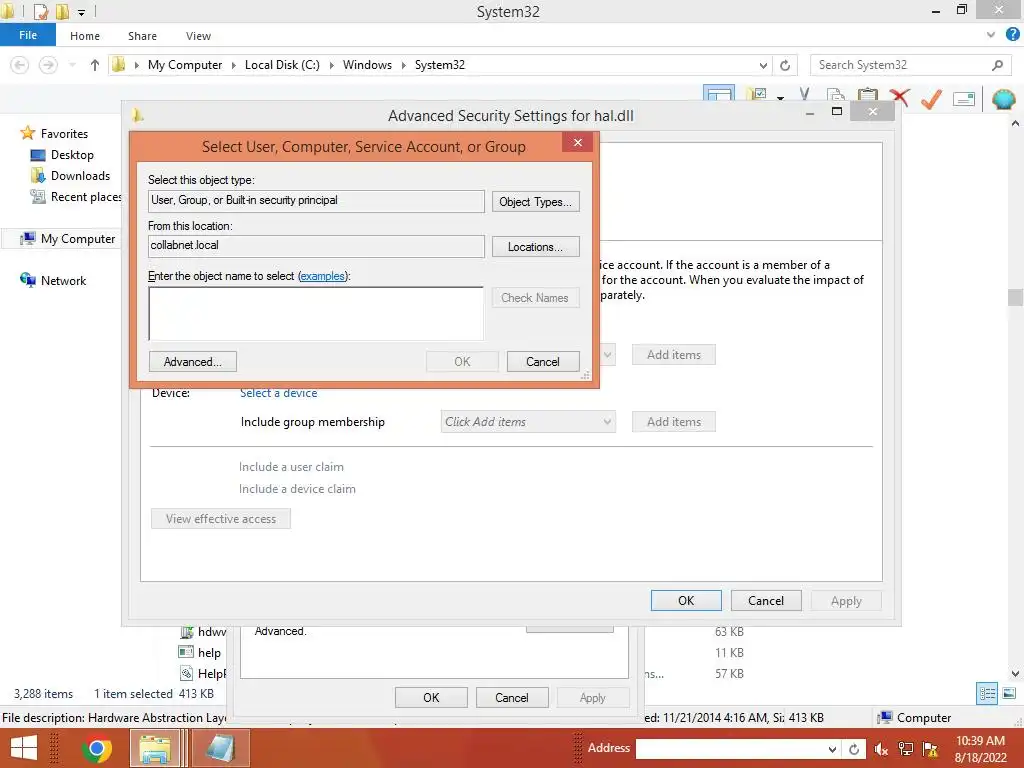Switch to large icons view layout
Screen dimensions: 1024x768
click(x=1009, y=694)
